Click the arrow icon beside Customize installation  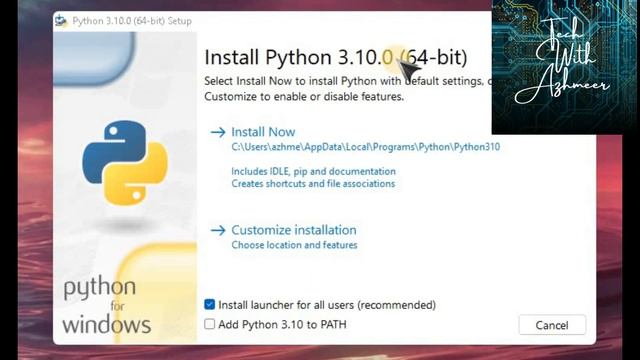click(218, 230)
